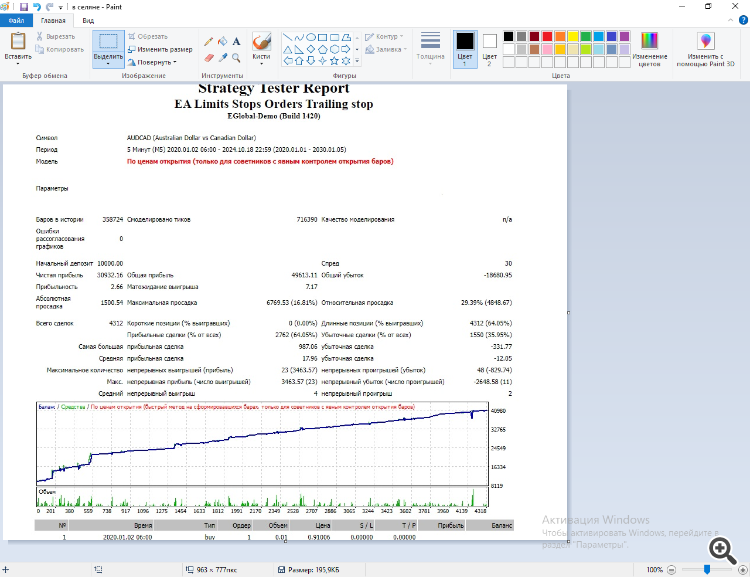The image size is (750, 577).
Task: Open Paint Help question mark icon
Action: coord(743,20)
